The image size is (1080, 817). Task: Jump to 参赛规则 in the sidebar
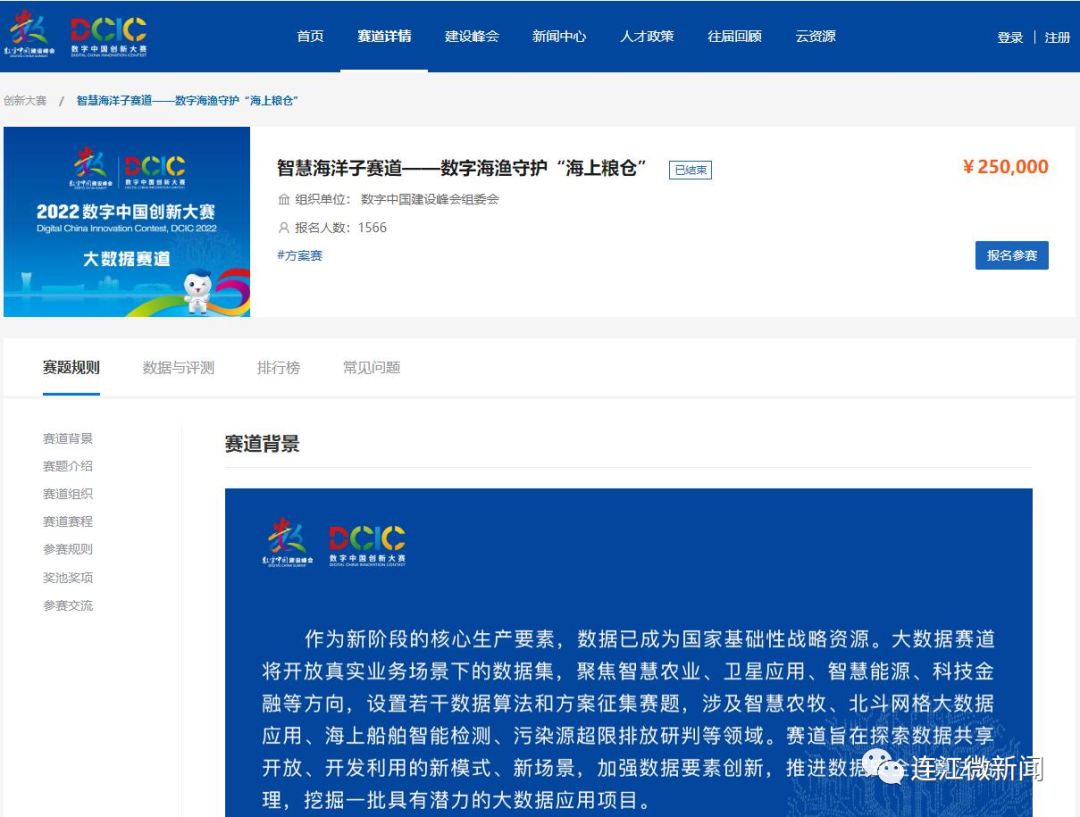[x=68, y=550]
